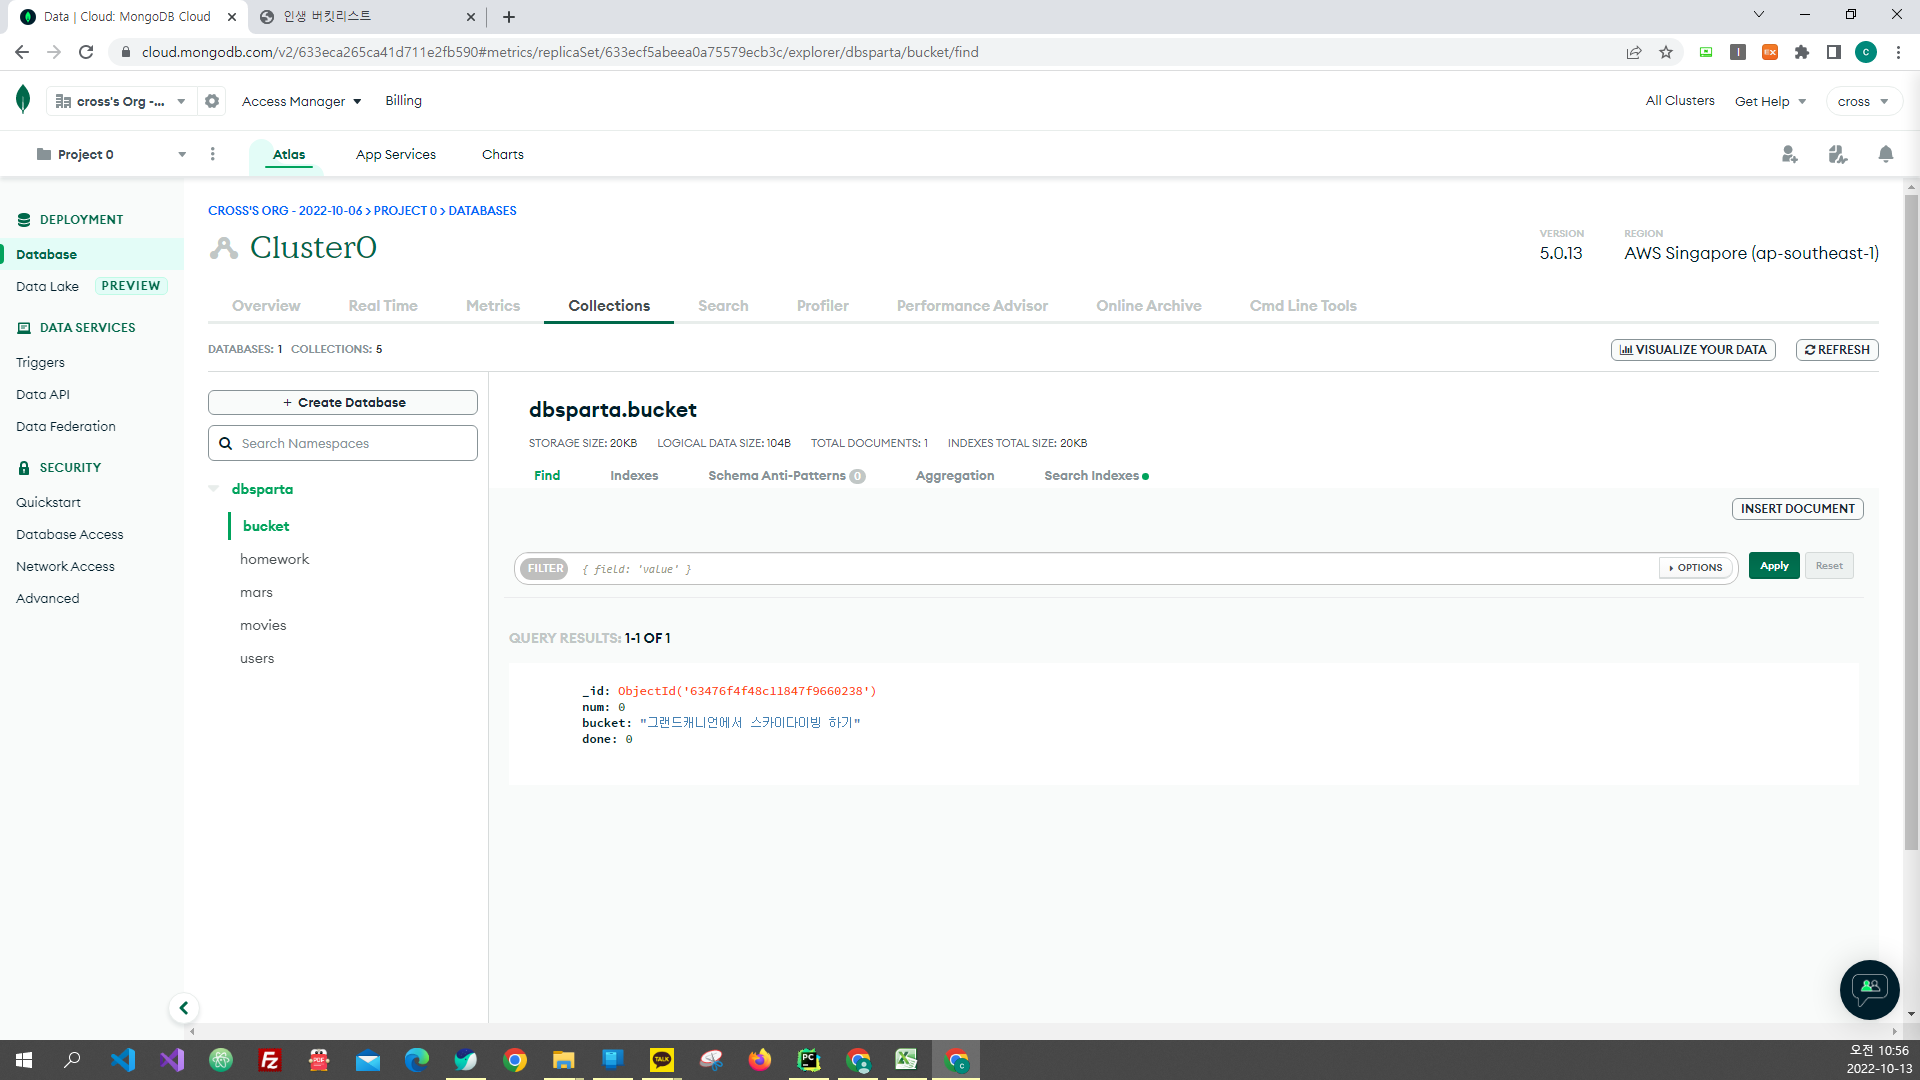Select the movies collection
The image size is (1920, 1080).
click(x=263, y=625)
